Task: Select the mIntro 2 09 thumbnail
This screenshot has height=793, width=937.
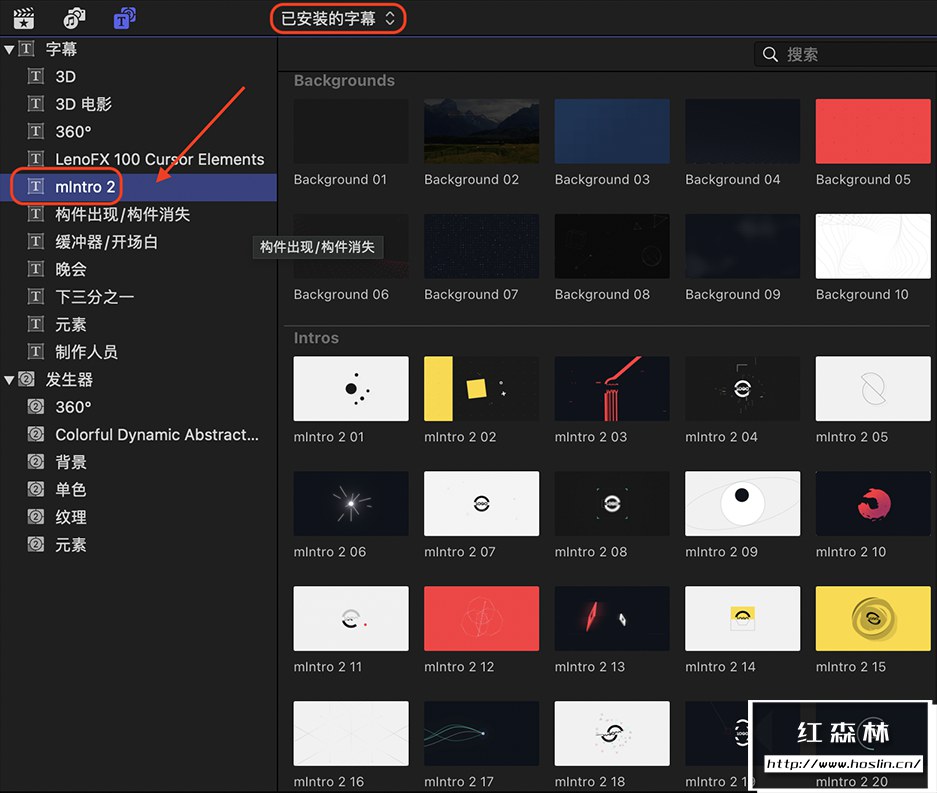Action: point(742,503)
